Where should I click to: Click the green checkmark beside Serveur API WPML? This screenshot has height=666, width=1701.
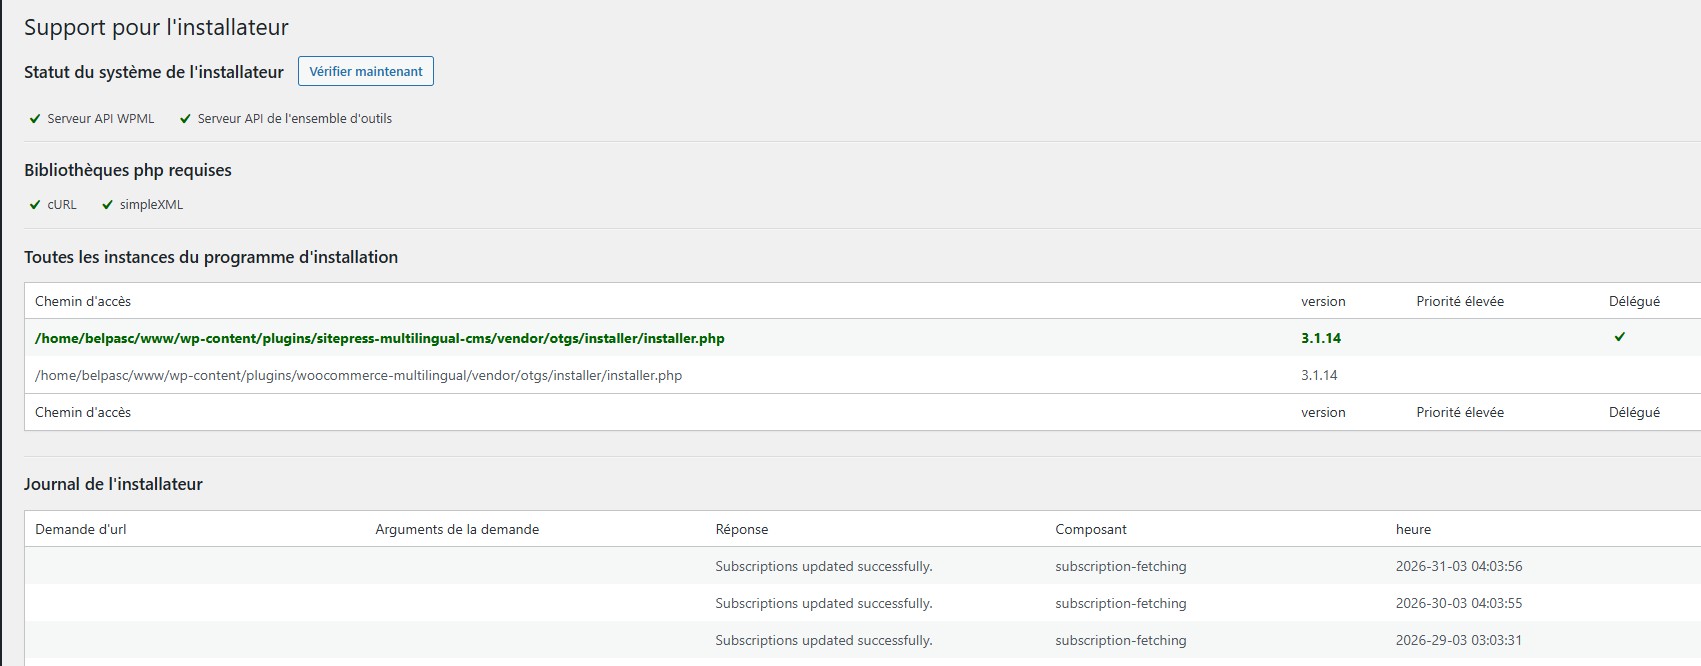(35, 119)
